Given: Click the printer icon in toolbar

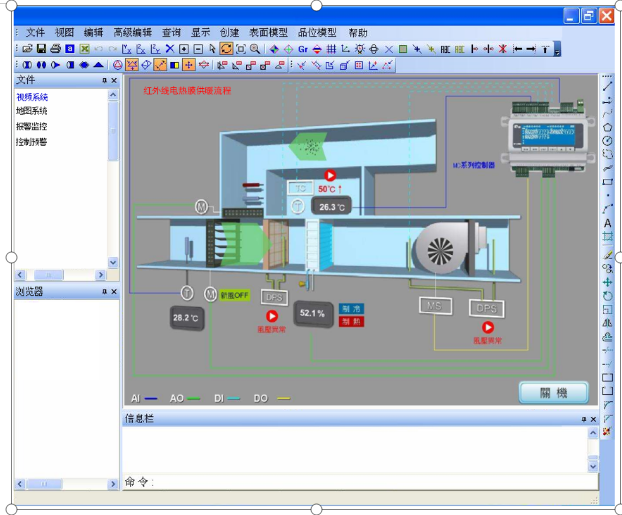Looking at the screenshot, I should [x=56, y=49].
